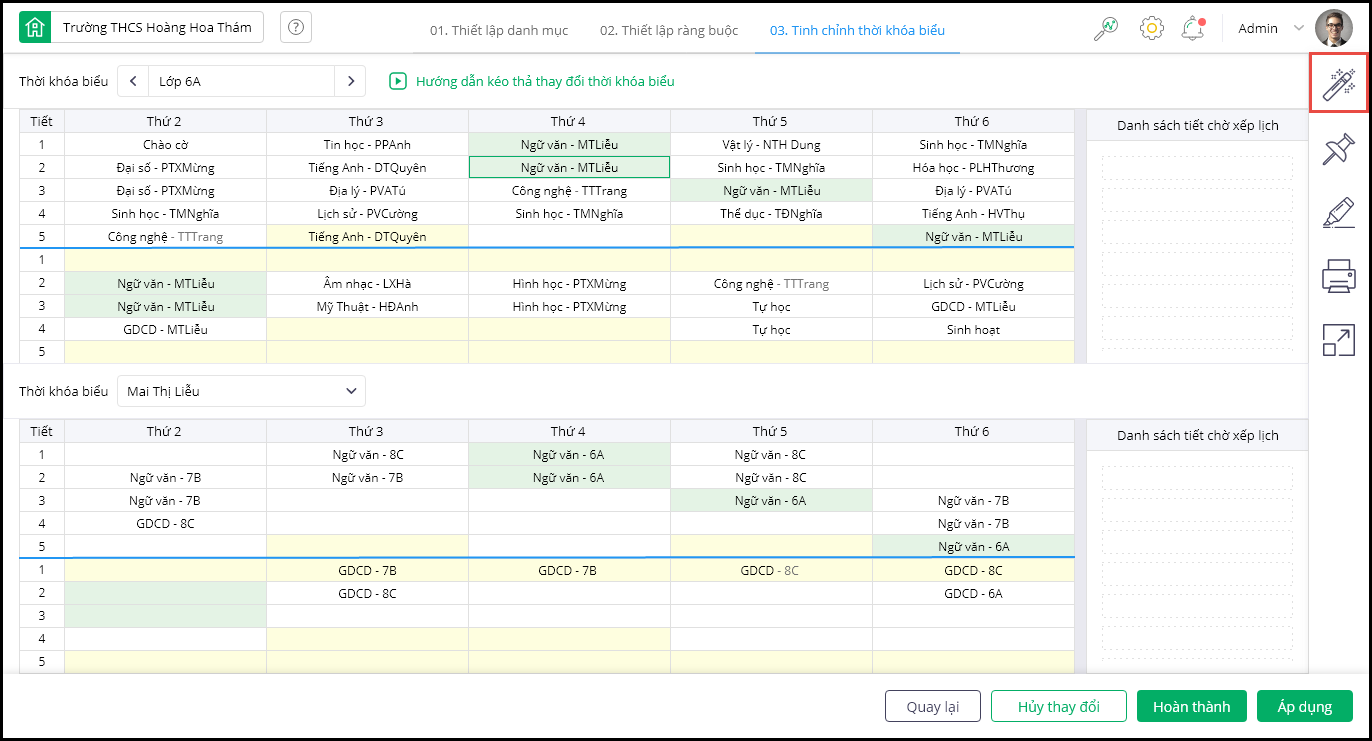Screen dimensions: 1372x741
Task: Click the magnifier analytics icon in header
Action: coord(1105,28)
